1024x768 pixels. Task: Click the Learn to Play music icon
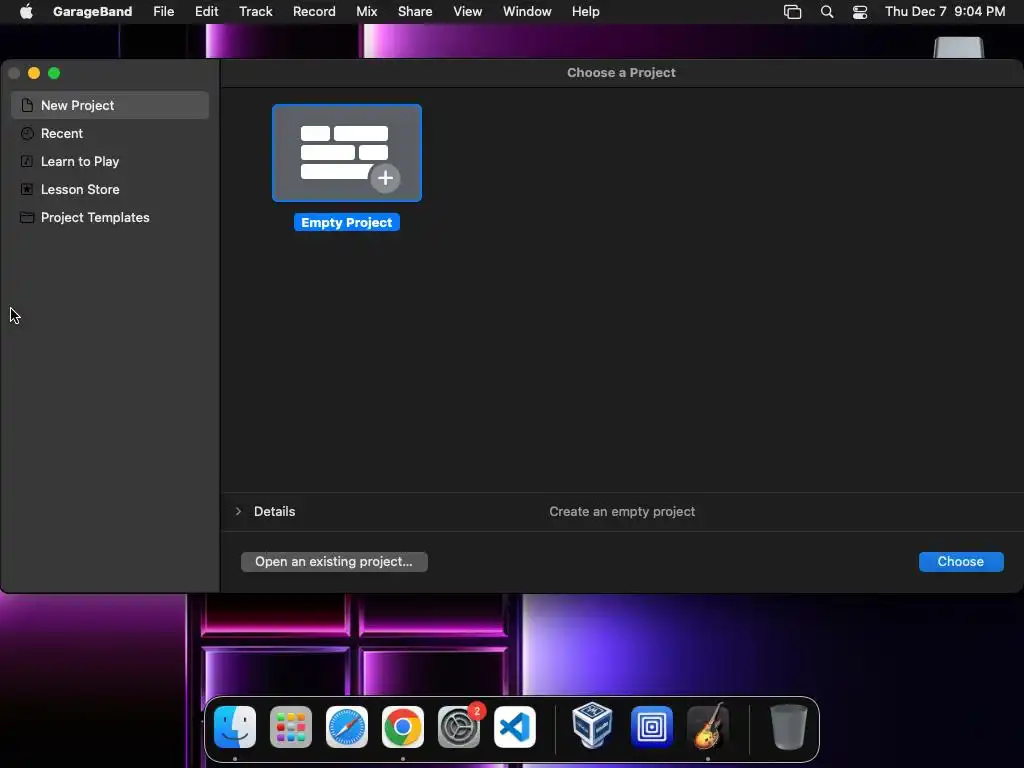[27, 161]
